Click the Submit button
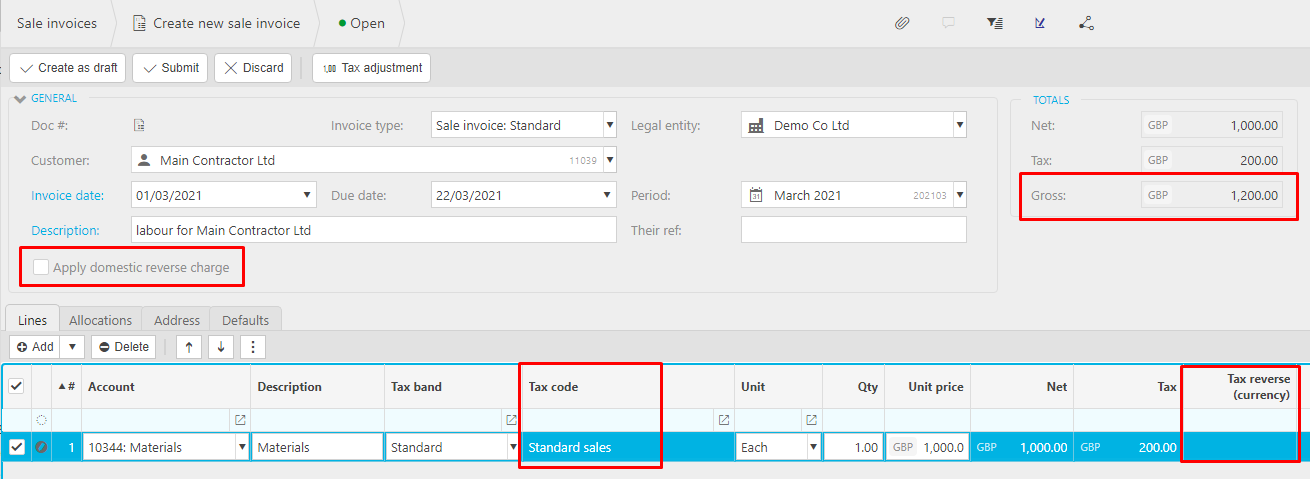This screenshot has height=479, width=1310. tap(170, 68)
